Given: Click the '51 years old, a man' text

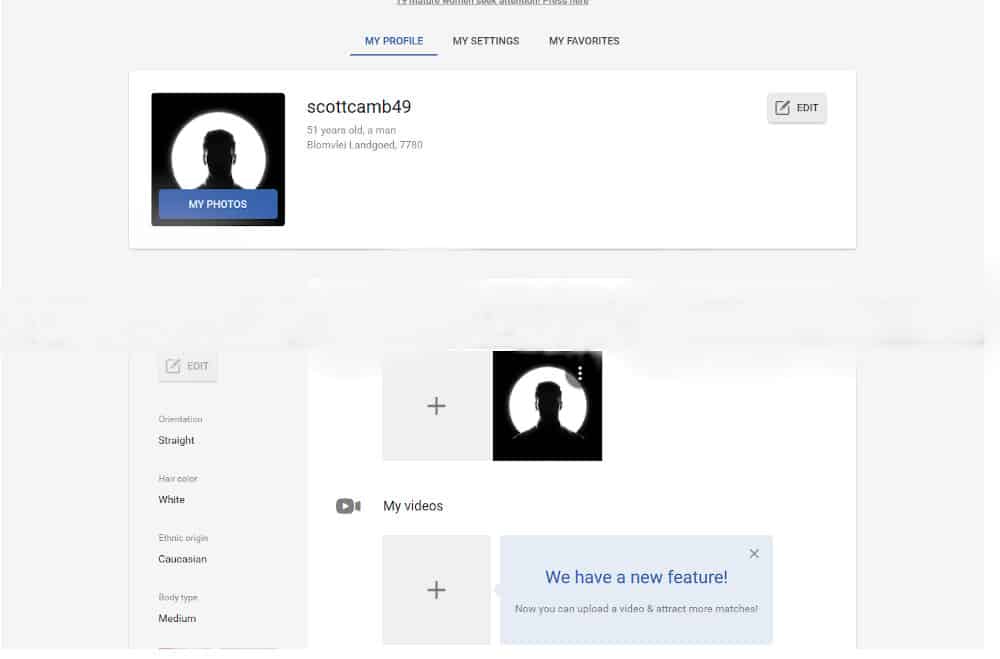Looking at the screenshot, I should pyautogui.click(x=351, y=130).
